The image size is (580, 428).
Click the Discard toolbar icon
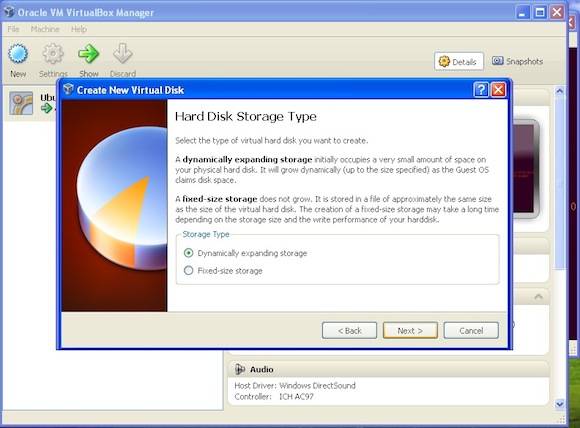tap(122, 54)
